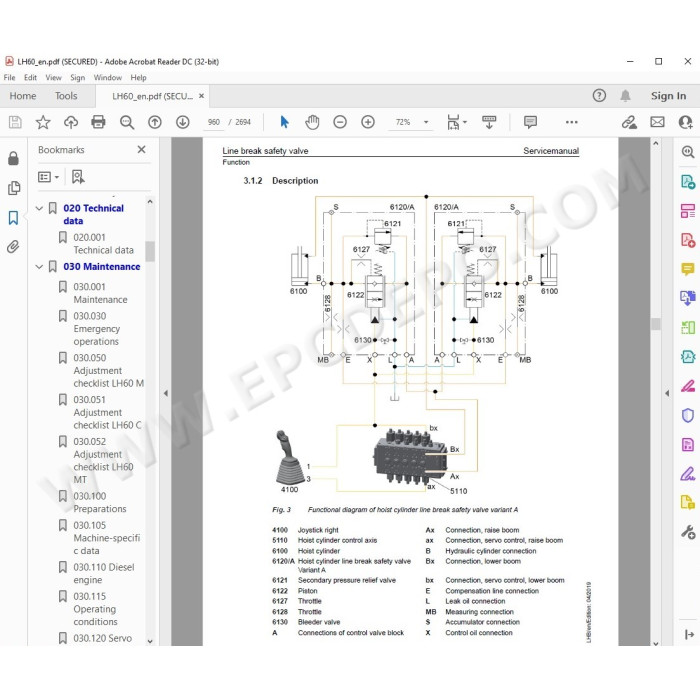This screenshot has height=700, width=700.
Task: Expand right tools pane with bottom arrow
Action: click(x=689, y=634)
